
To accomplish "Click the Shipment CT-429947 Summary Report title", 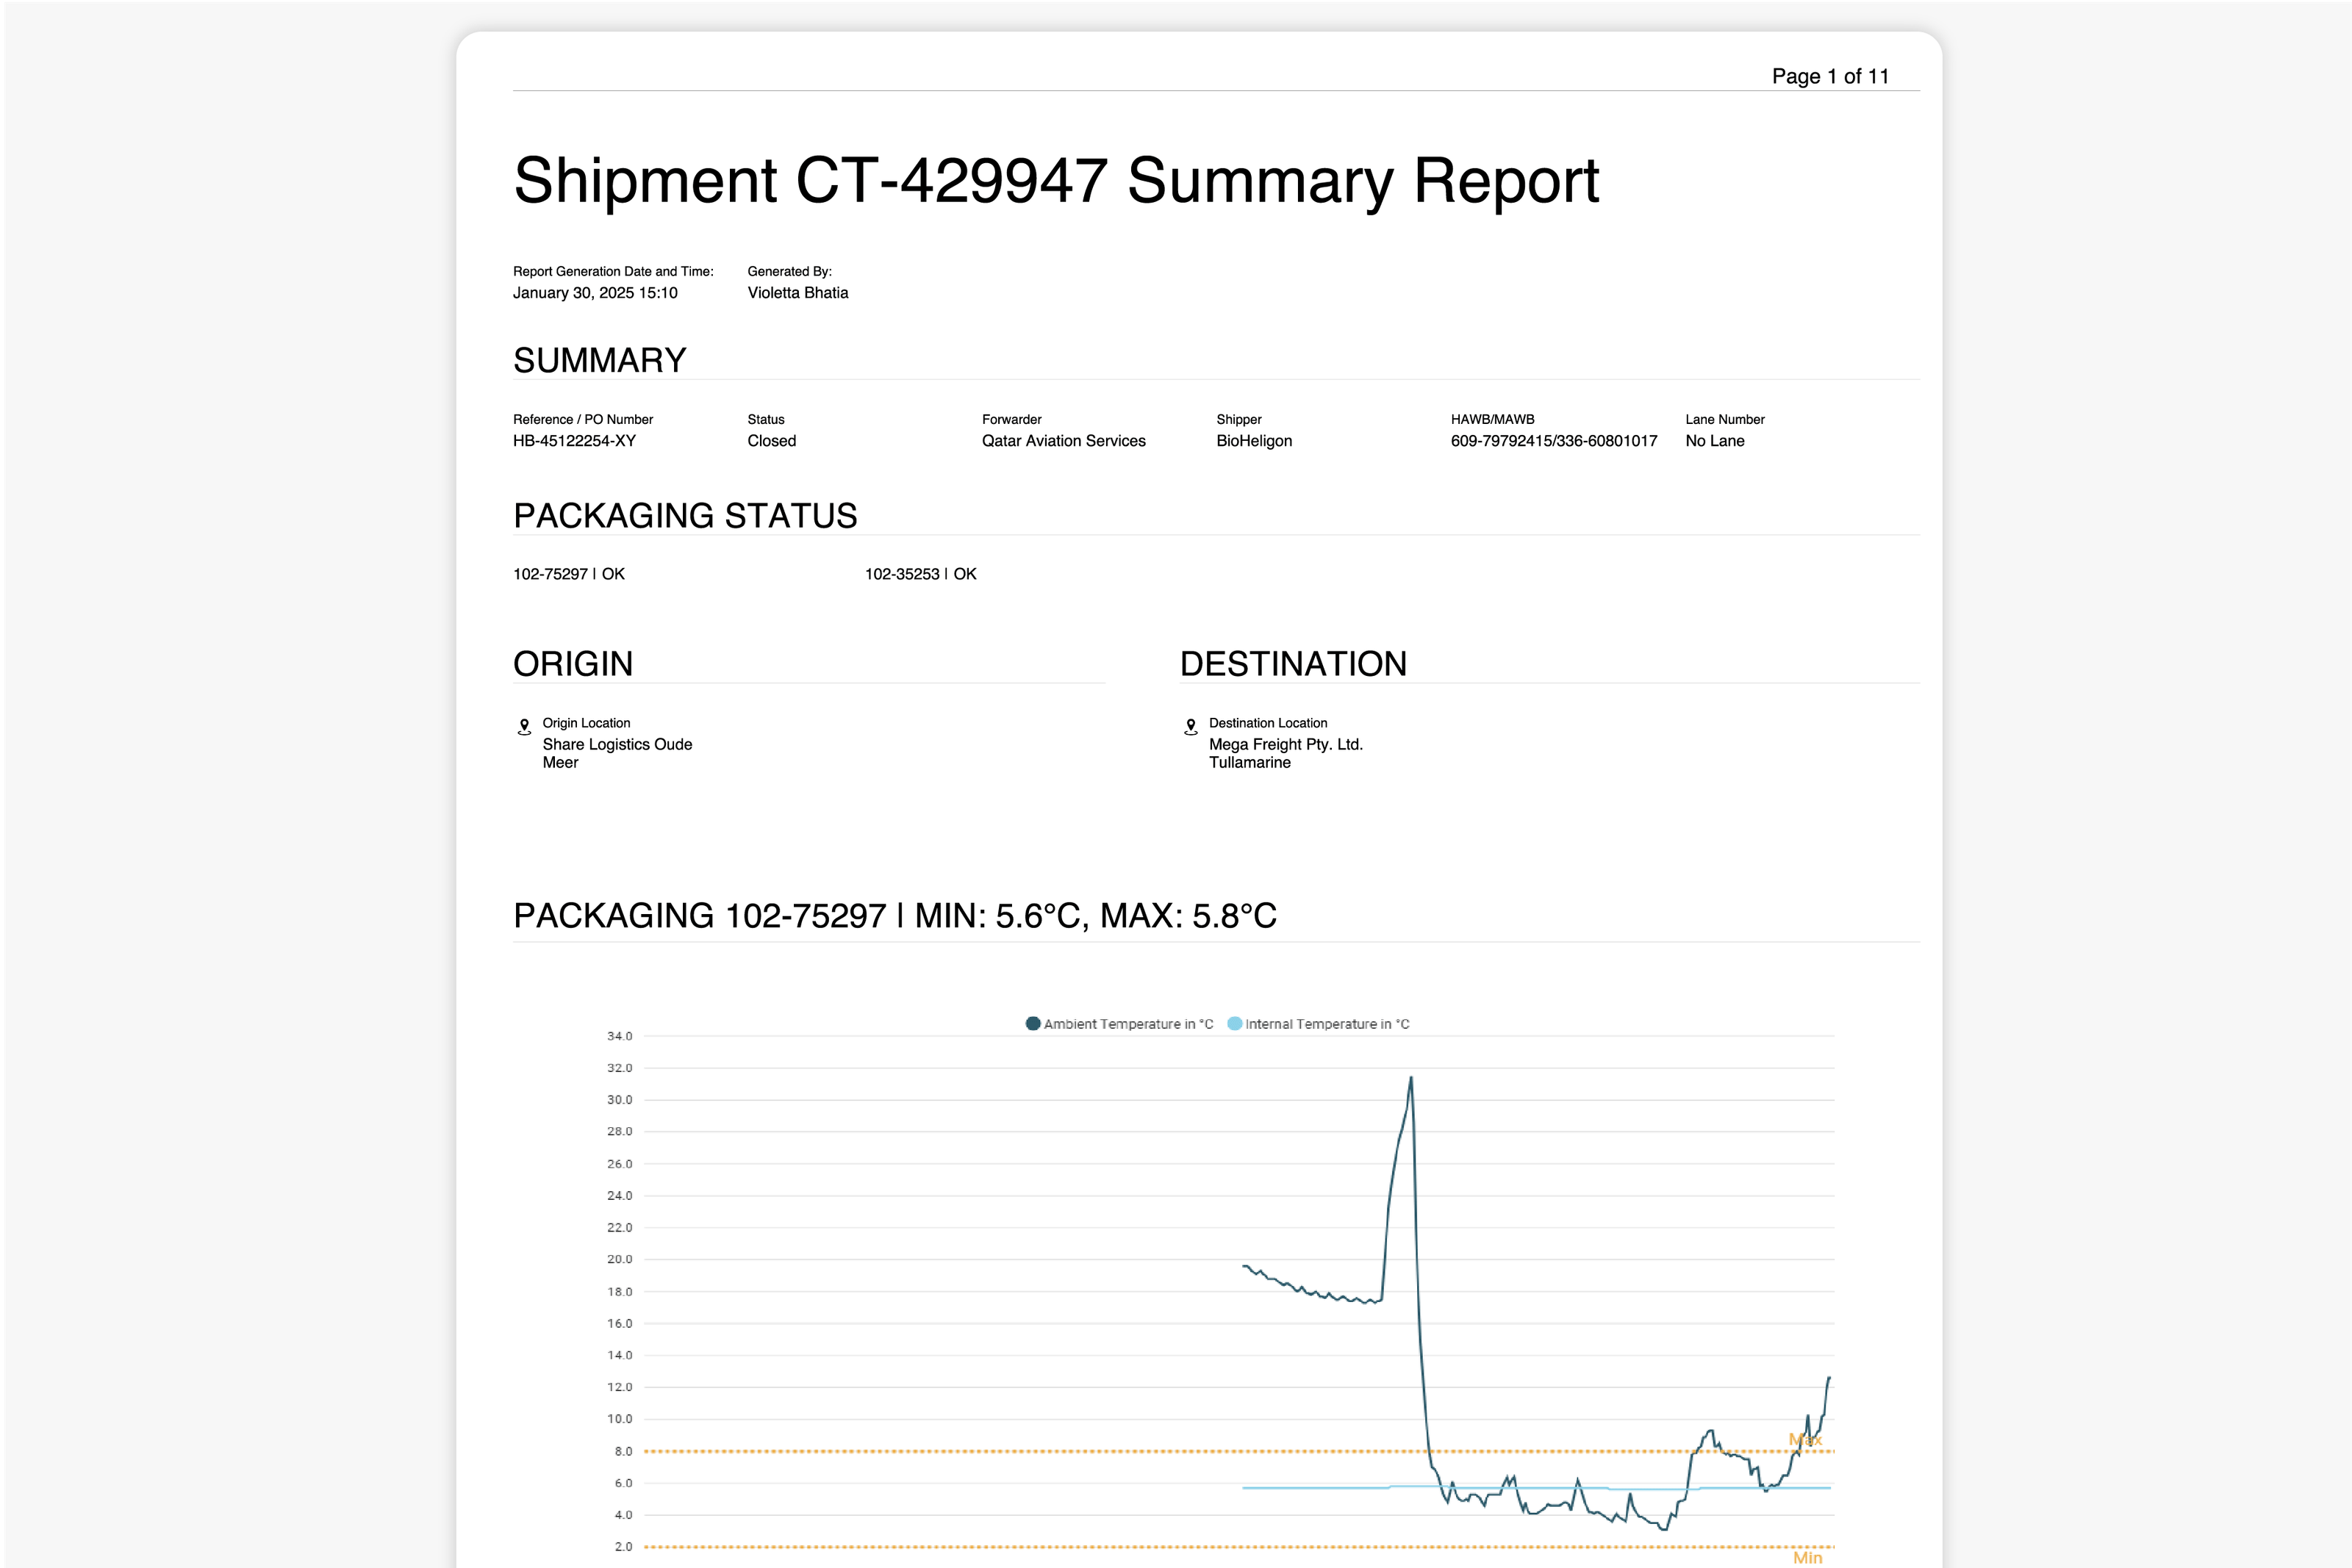I will tap(1056, 181).
